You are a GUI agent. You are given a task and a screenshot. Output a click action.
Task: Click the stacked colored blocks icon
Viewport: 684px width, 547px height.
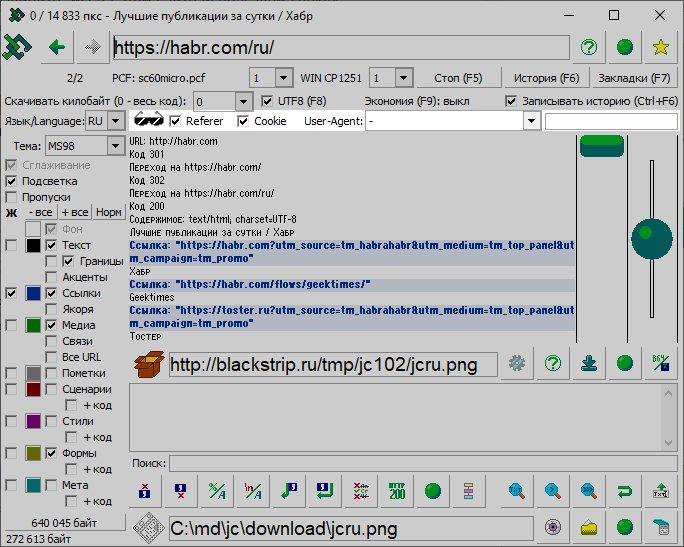[469, 491]
